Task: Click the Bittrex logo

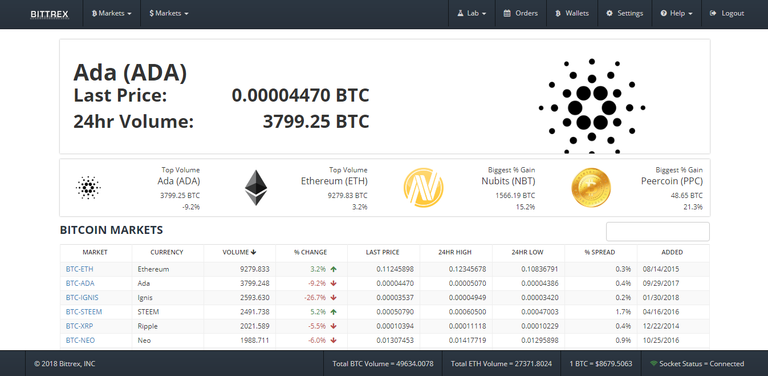Action: click(x=49, y=14)
